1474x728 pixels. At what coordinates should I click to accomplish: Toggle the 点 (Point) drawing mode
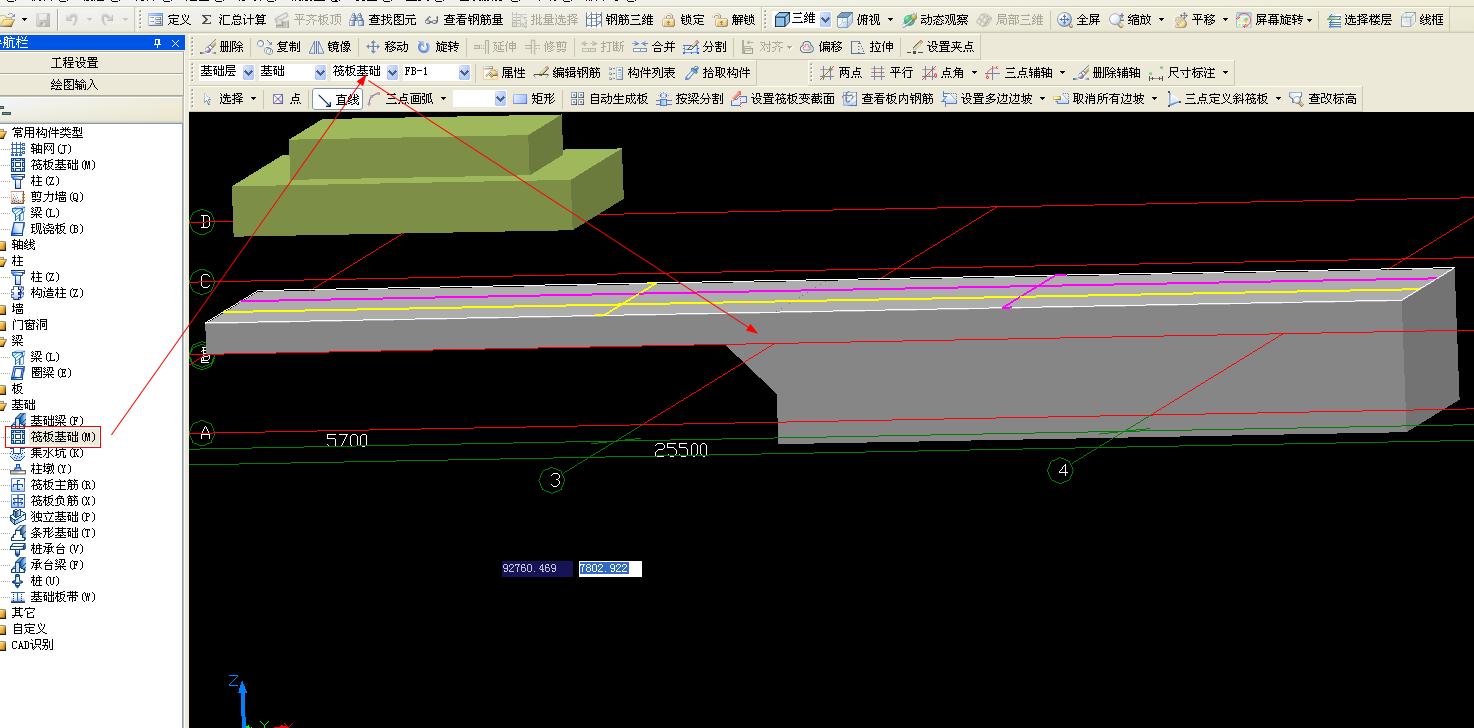point(287,99)
